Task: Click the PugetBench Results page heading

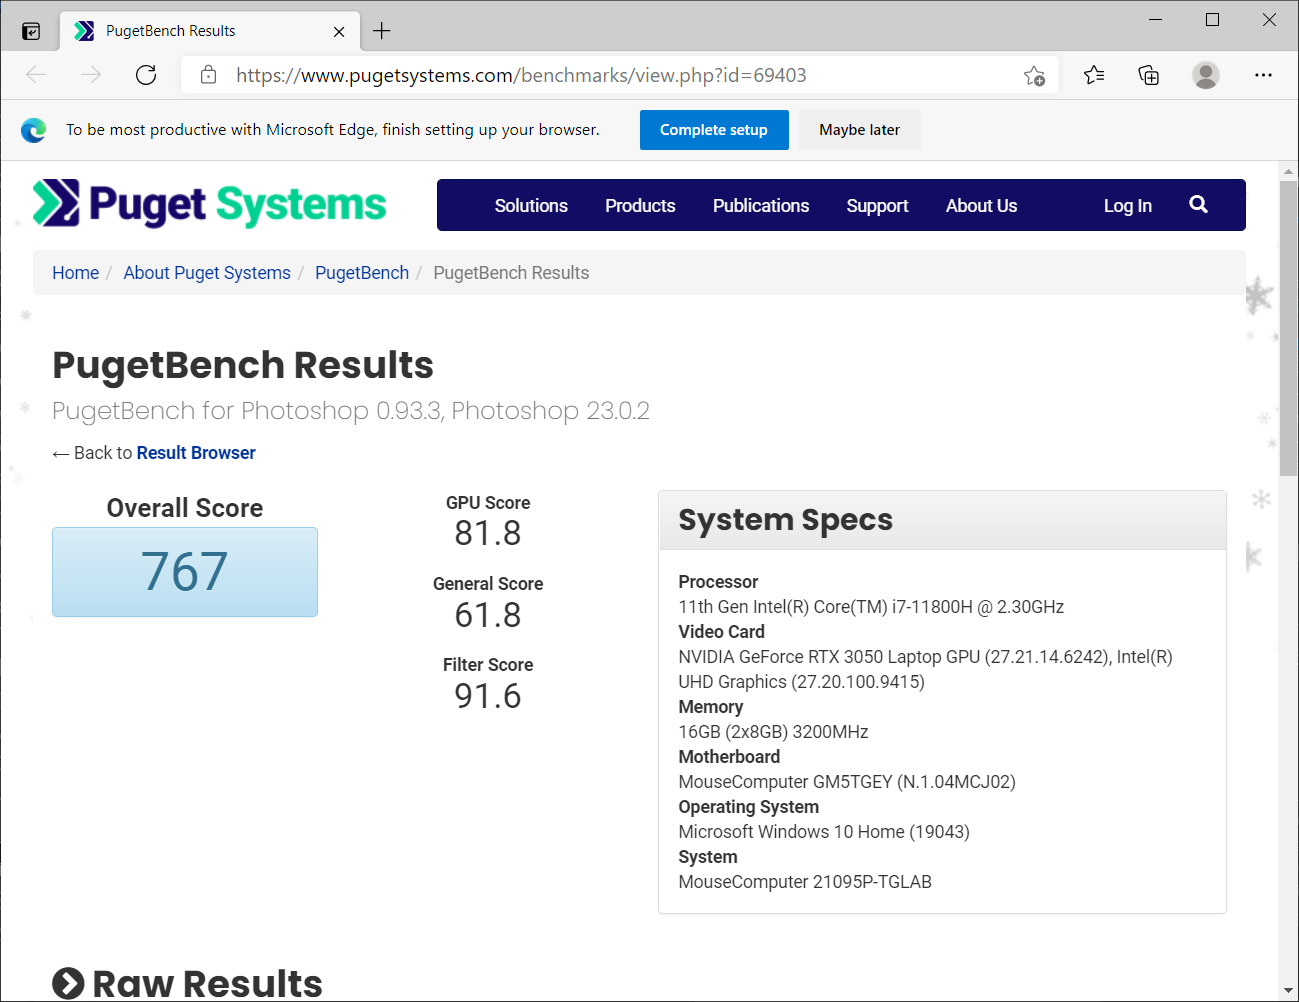Action: click(243, 365)
